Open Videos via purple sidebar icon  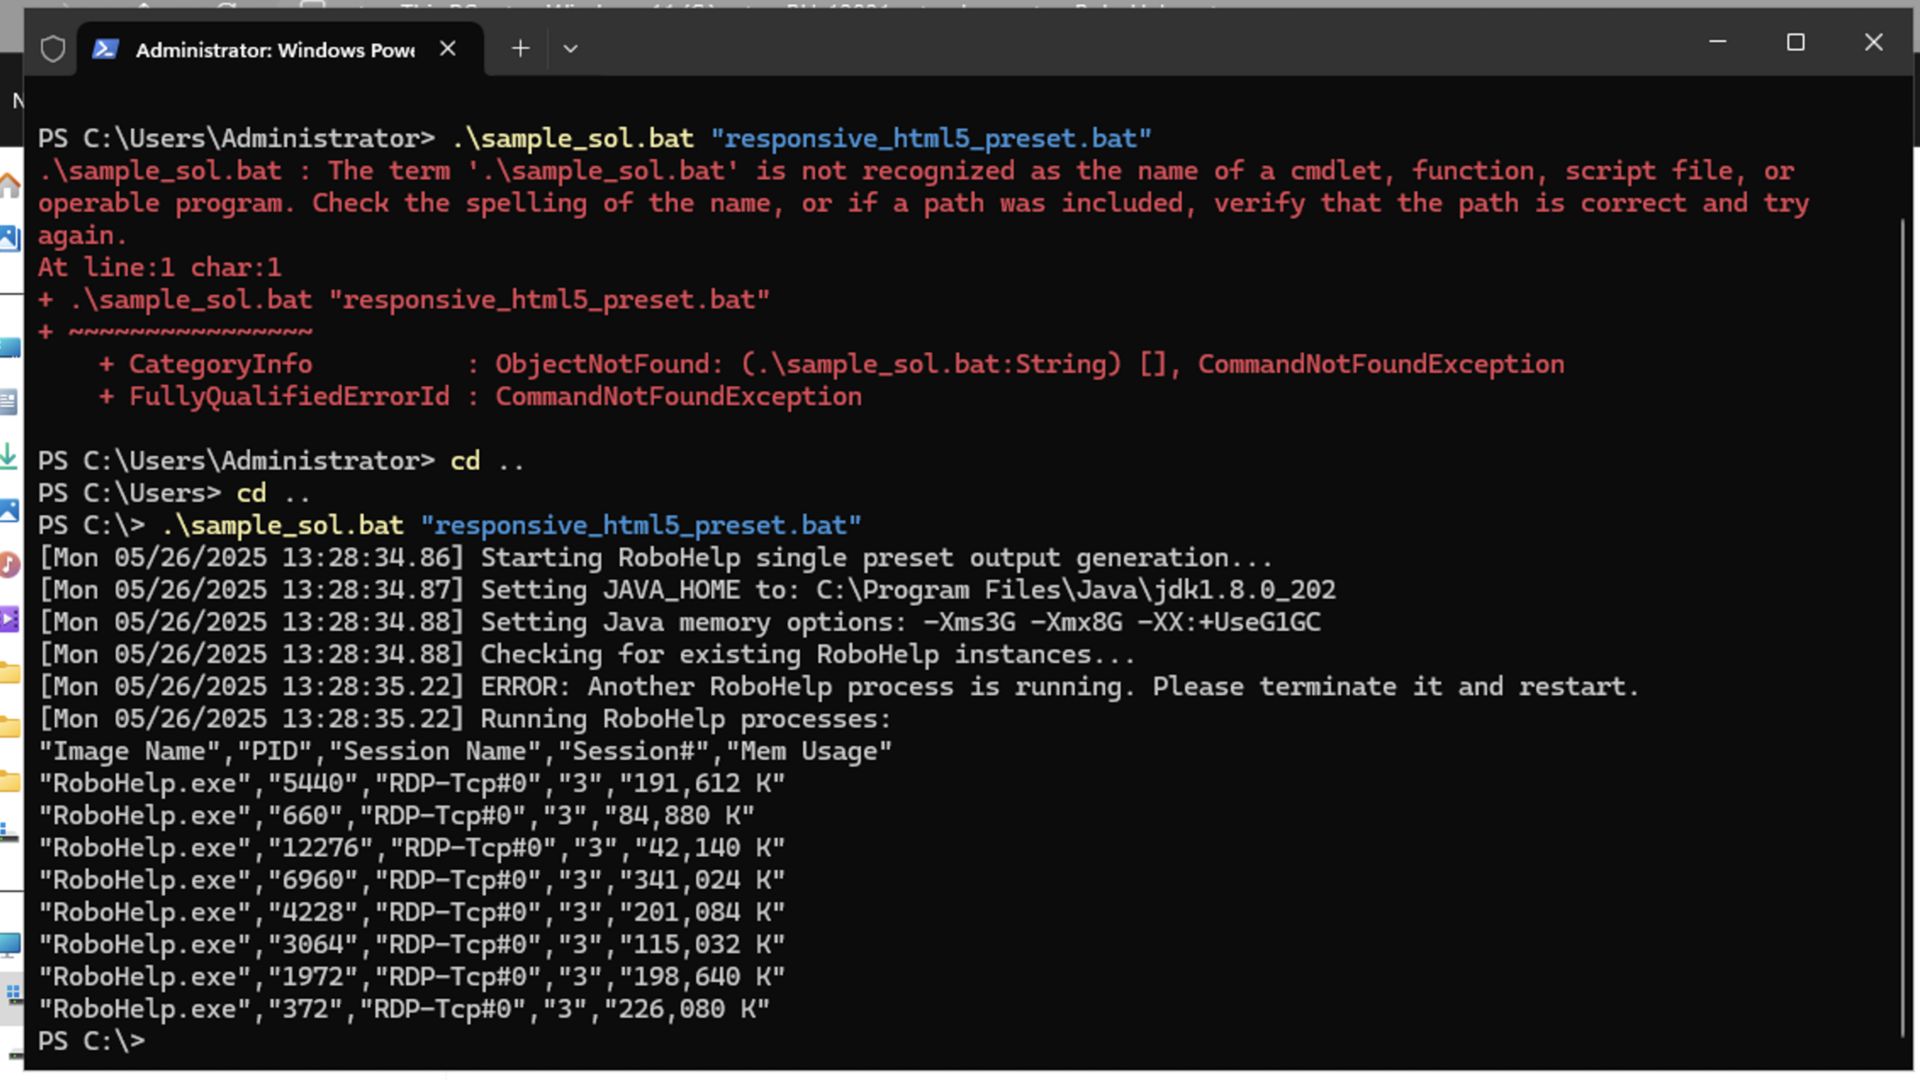(x=10, y=619)
